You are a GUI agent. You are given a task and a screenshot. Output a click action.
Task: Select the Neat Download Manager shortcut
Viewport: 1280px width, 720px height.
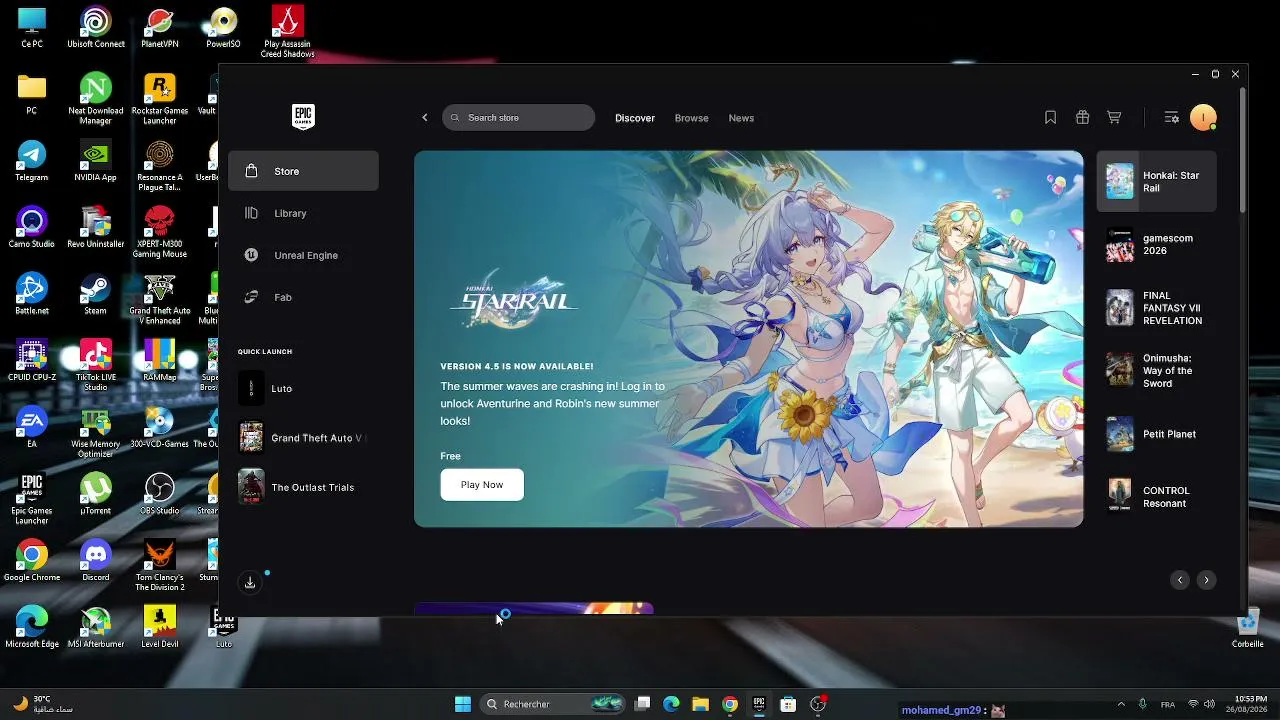coord(96,99)
